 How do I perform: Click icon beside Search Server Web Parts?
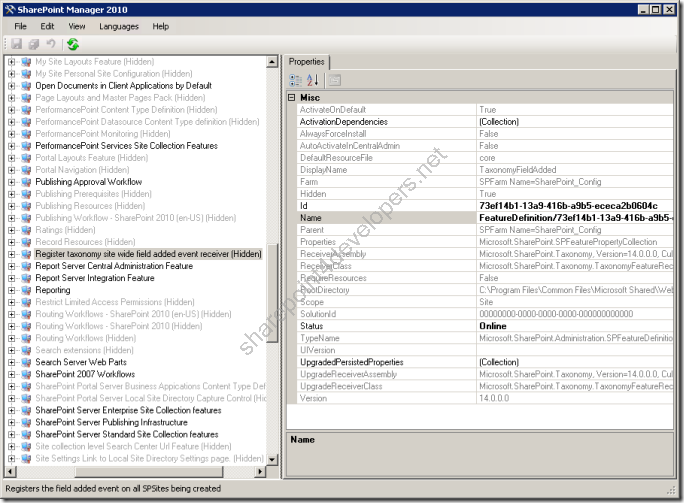(x=26, y=362)
